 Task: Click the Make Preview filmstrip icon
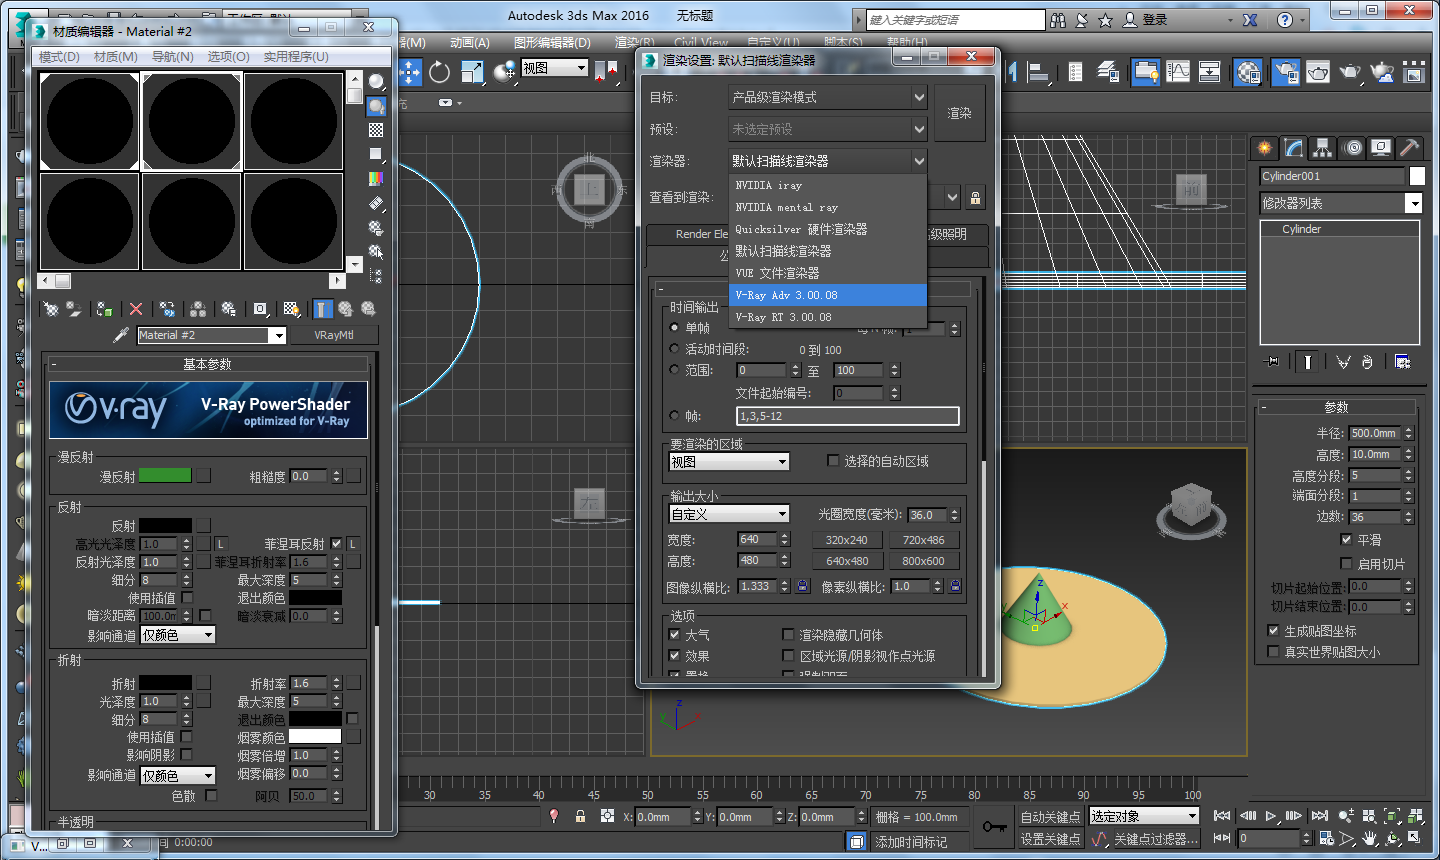click(x=376, y=203)
